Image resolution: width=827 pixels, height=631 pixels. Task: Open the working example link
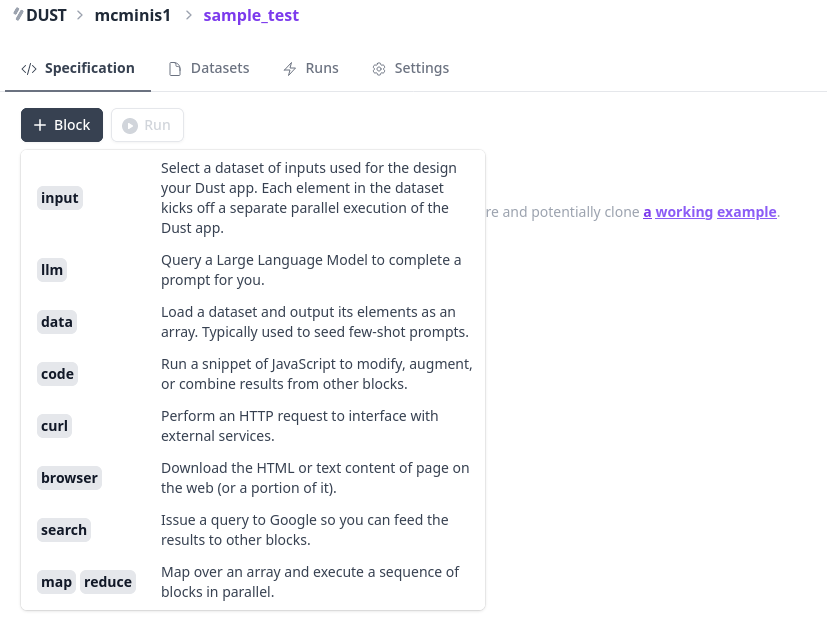point(709,212)
